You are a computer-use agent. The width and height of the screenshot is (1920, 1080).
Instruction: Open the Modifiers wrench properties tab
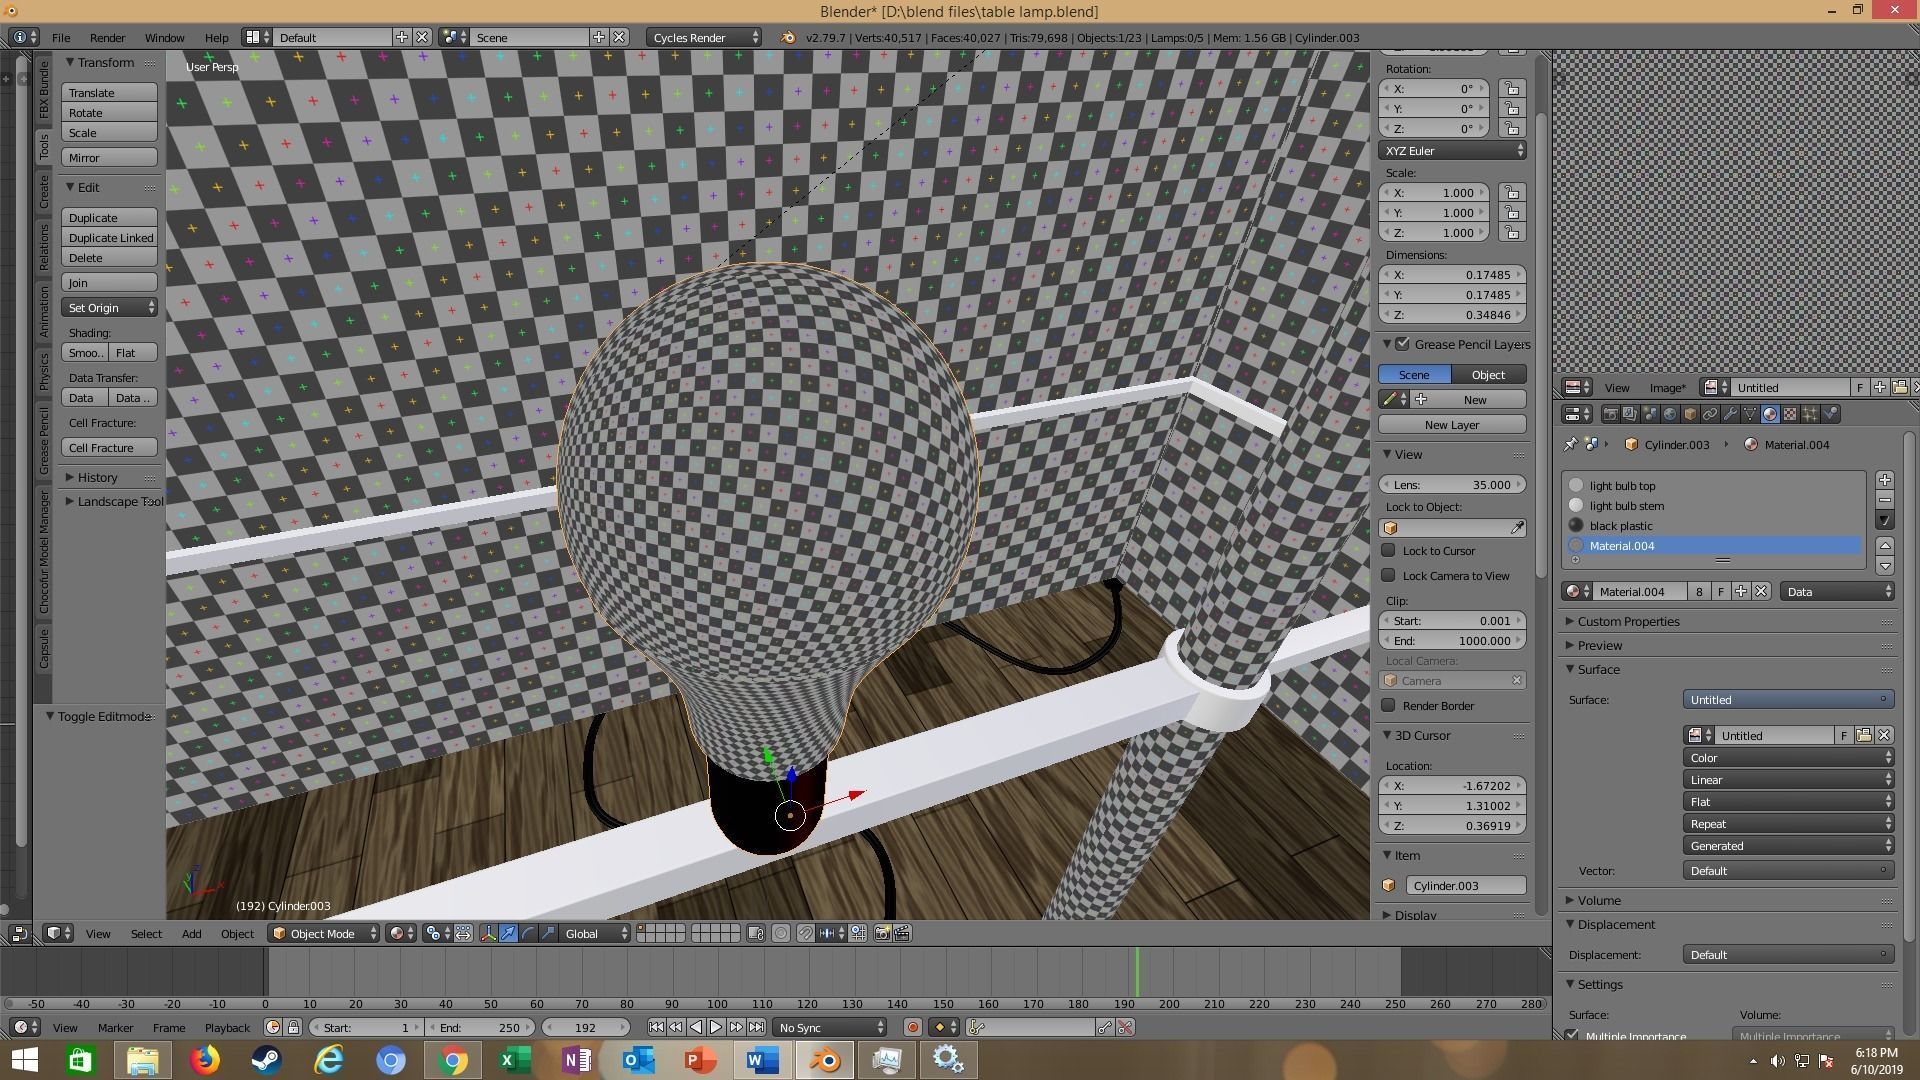pyautogui.click(x=1730, y=414)
